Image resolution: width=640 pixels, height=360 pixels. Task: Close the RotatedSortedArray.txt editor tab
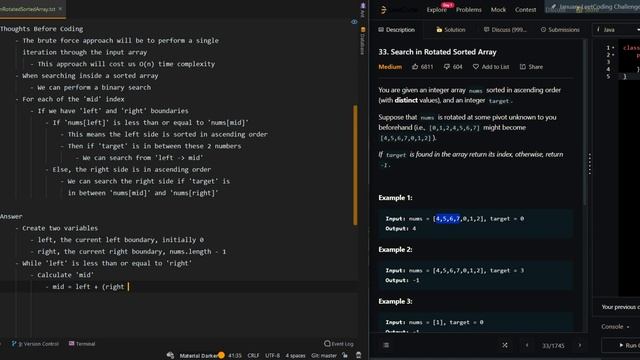[60, 9]
